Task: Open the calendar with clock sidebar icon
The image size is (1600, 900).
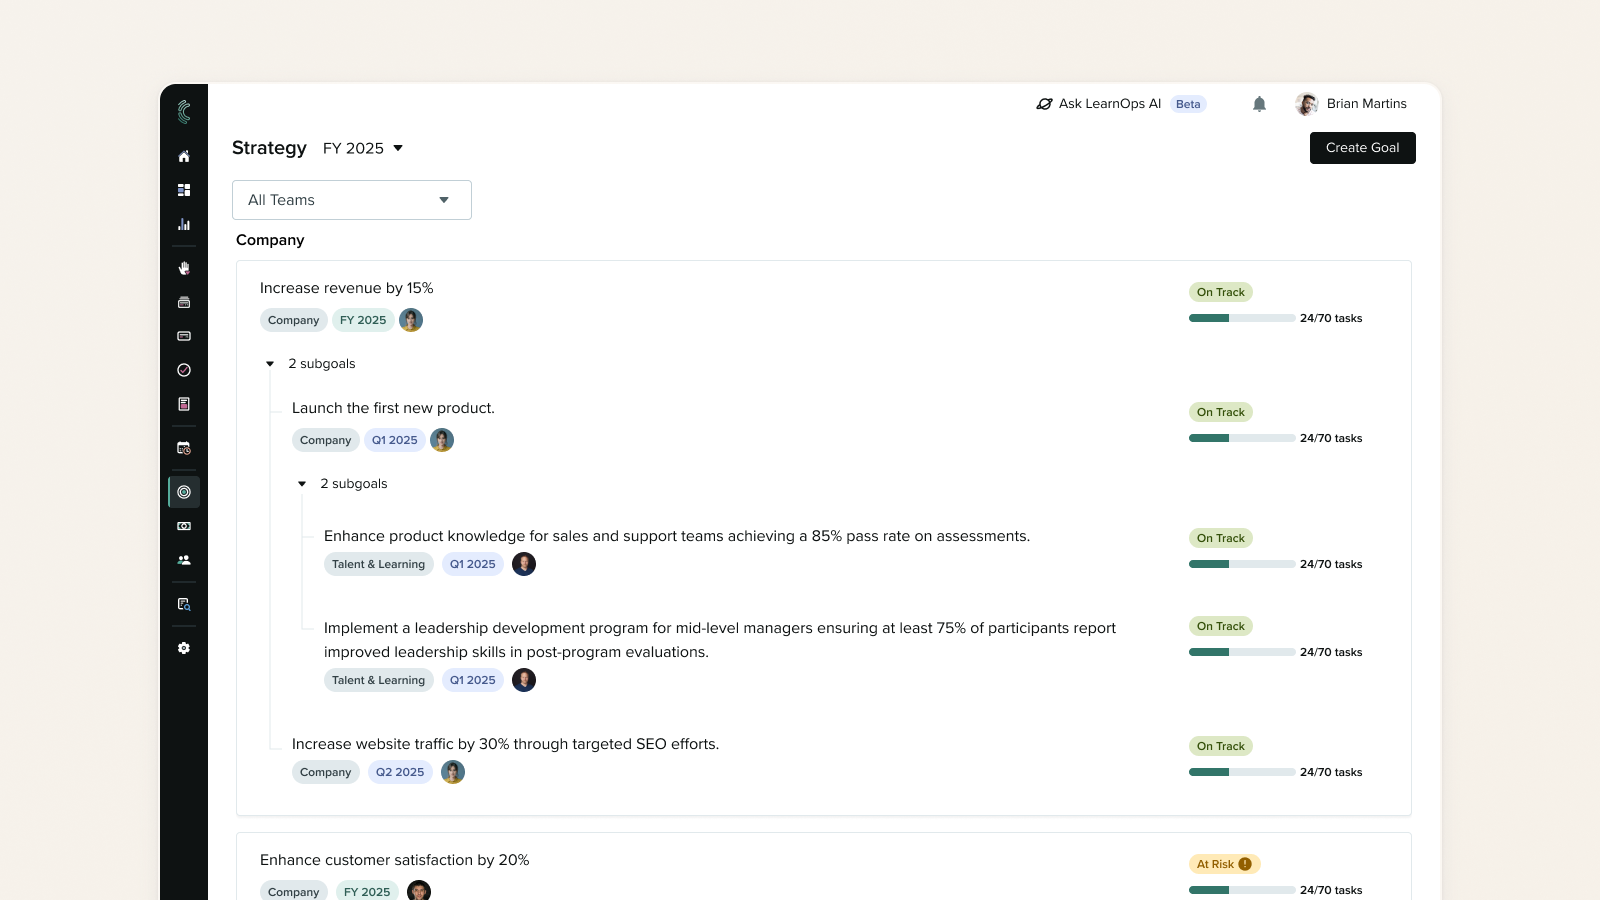Action: pos(184,448)
